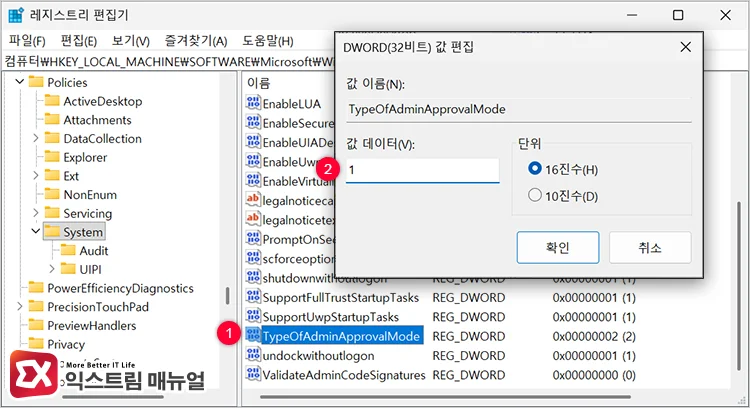Open the 즐겨찾기(A) menu
The width and height of the screenshot is (750, 408).
pos(196,41)
